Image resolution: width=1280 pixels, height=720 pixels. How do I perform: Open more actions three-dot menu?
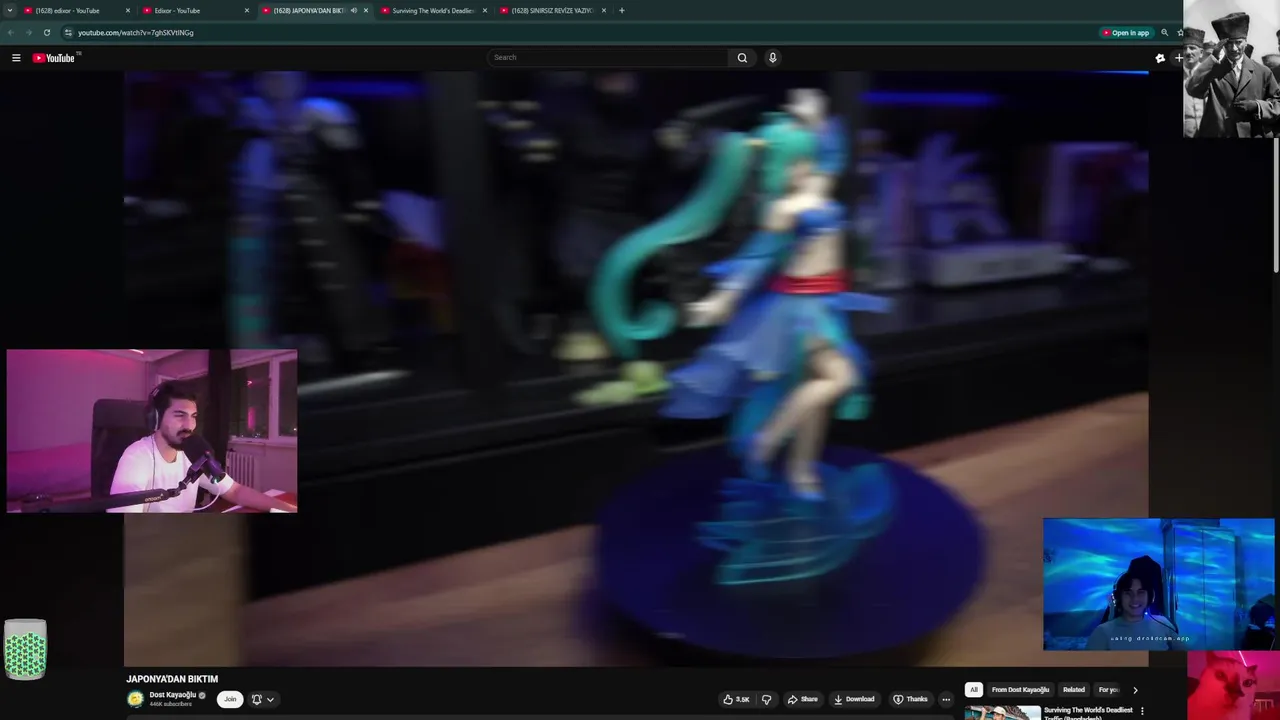(946, 699)
